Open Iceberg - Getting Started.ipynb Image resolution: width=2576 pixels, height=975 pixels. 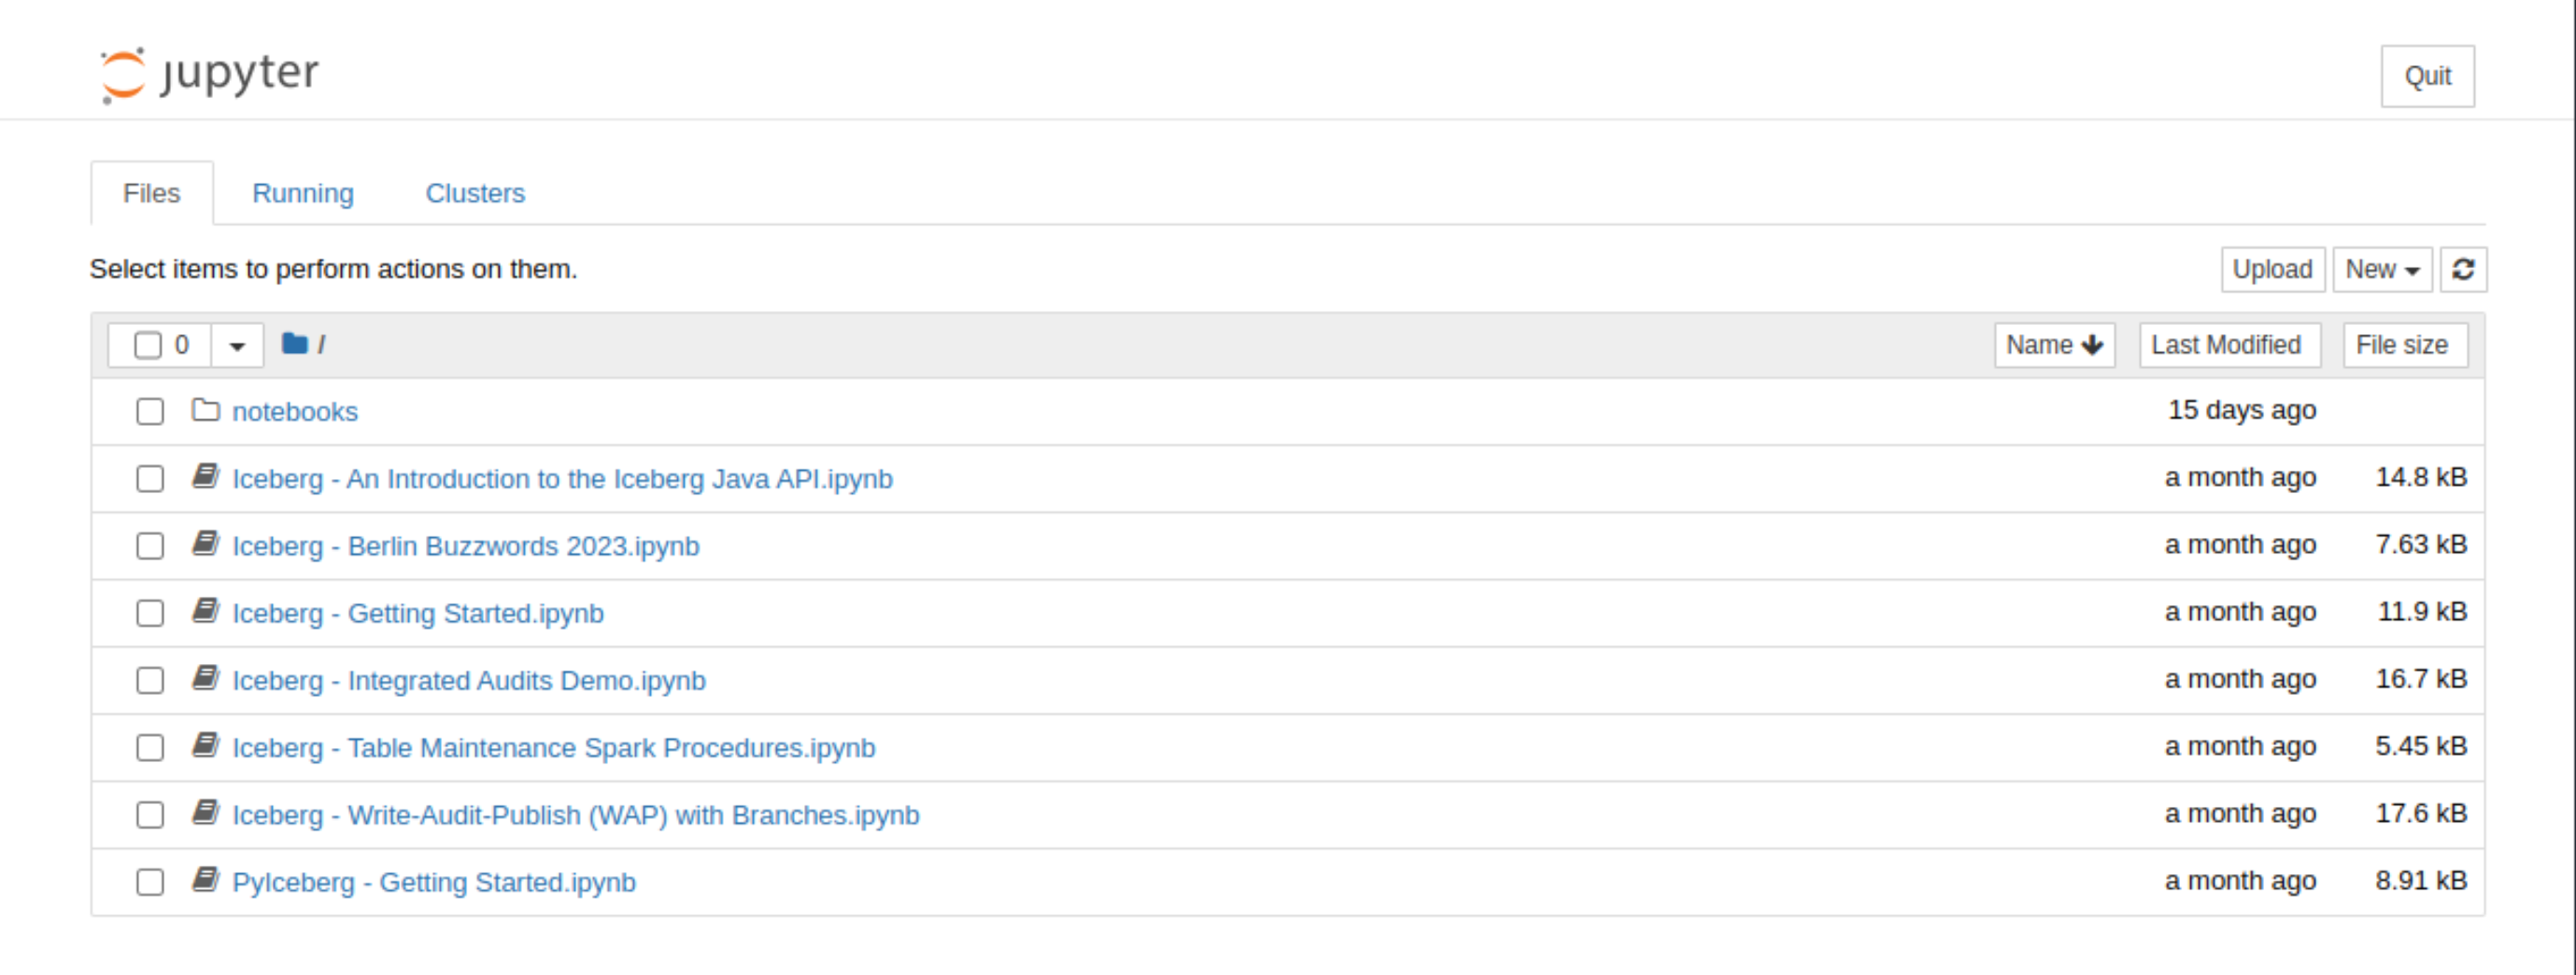click(x=418, y=613)
